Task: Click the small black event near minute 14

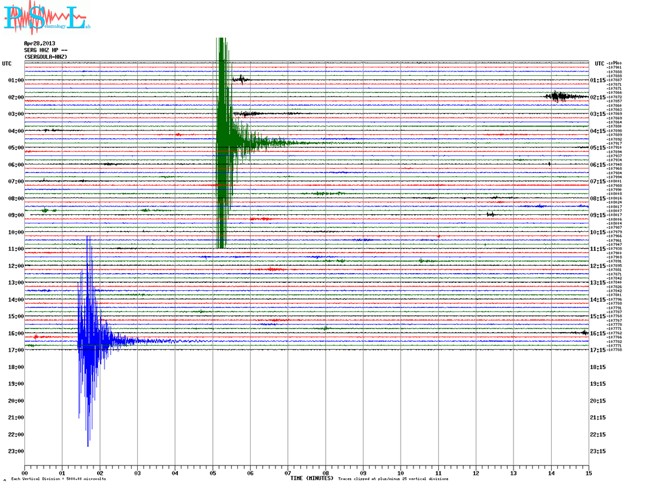Action: click(559, 96)
